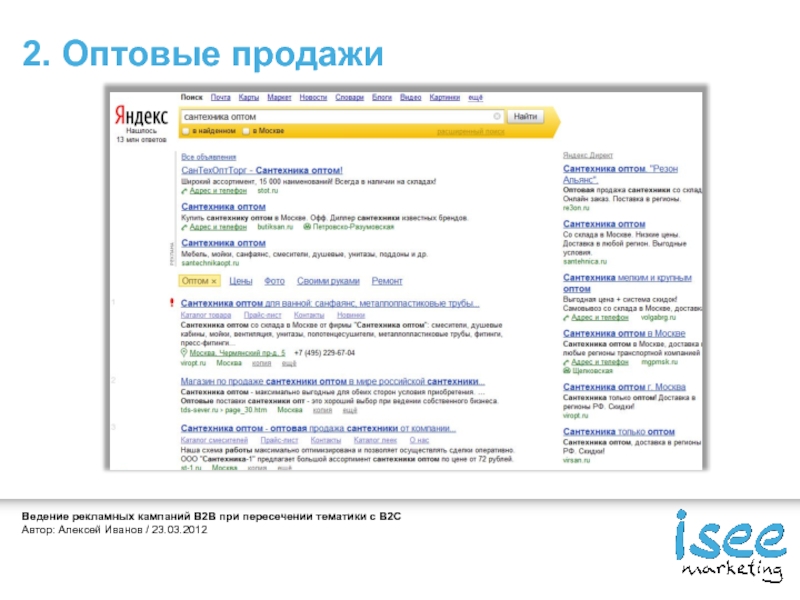800x600 pixels.
Task: Open the Новости tab
Action: click(313, 97)
